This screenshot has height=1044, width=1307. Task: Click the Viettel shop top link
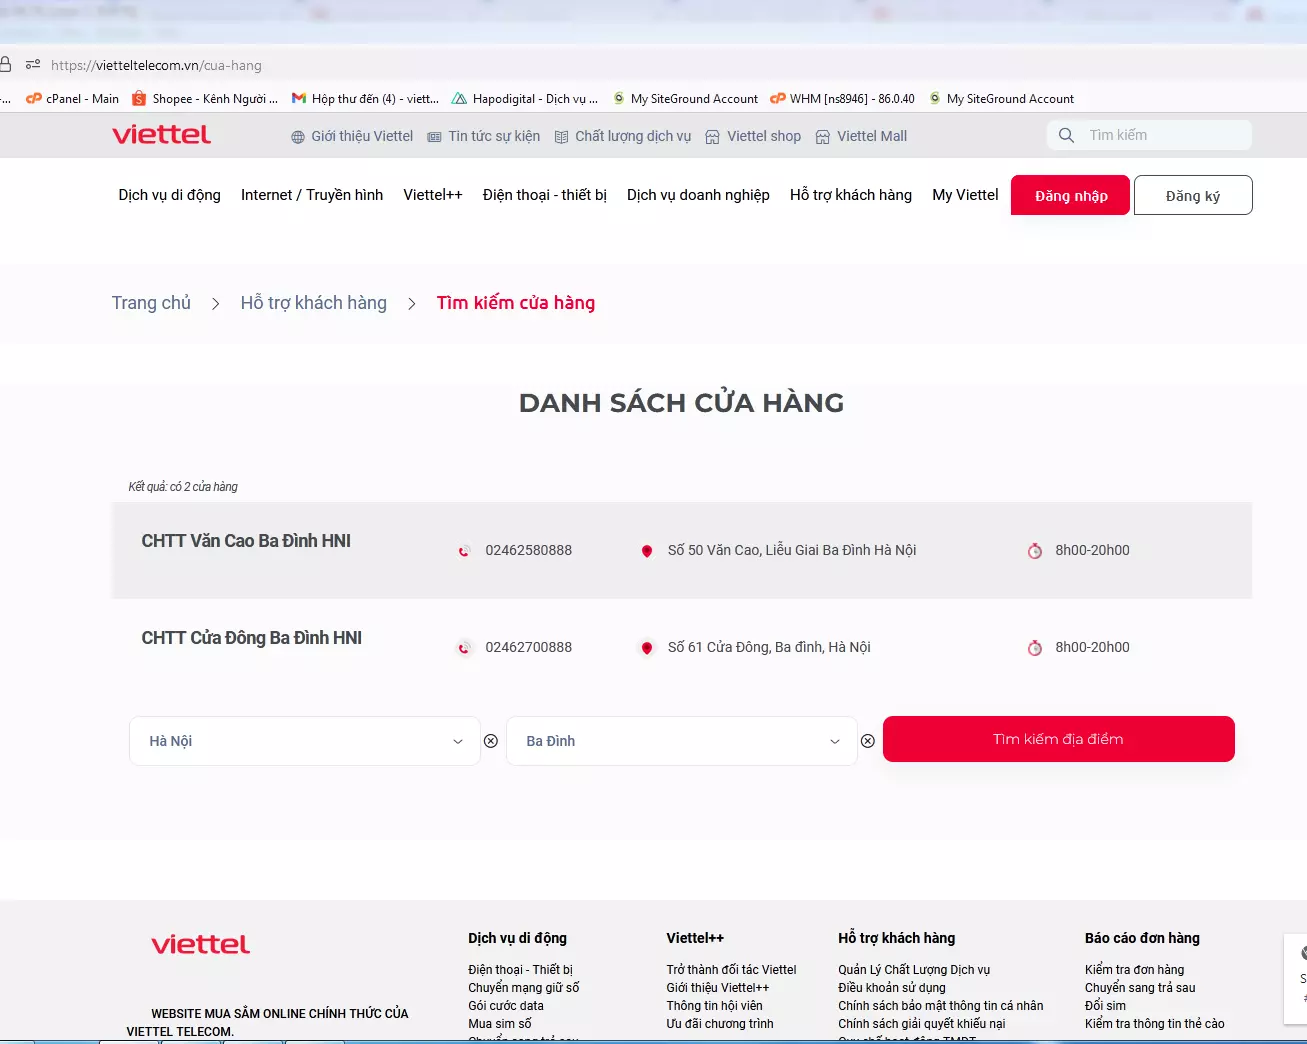(x=764, y=136)
